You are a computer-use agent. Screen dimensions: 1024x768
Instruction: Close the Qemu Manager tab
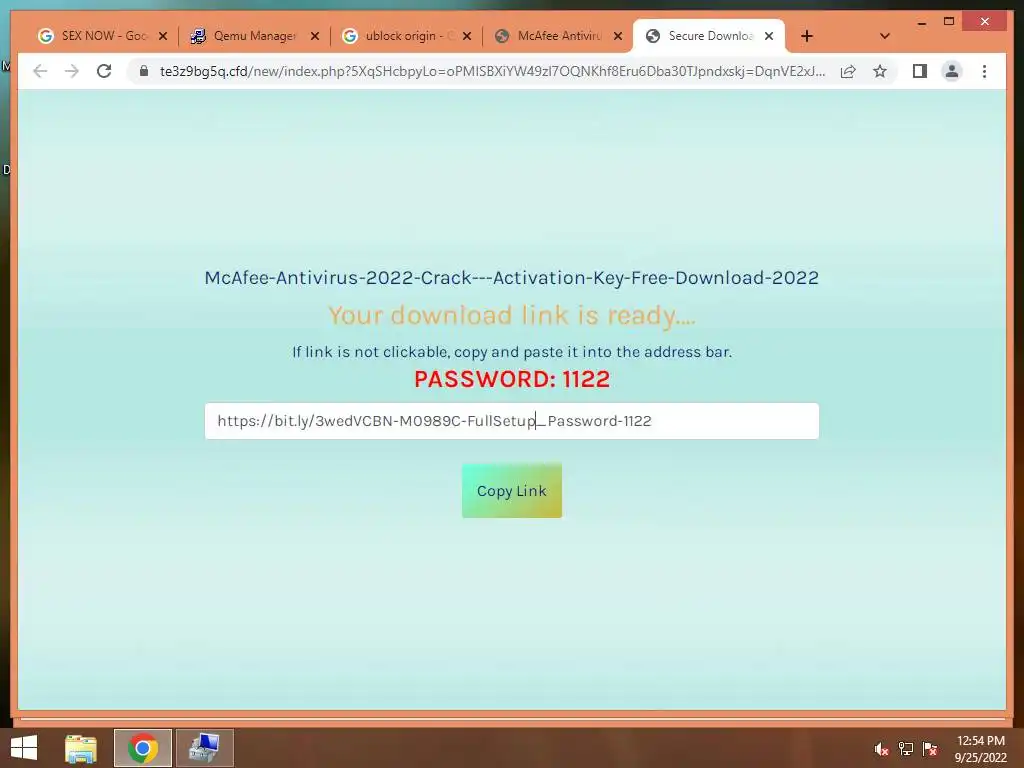point(315,36)
